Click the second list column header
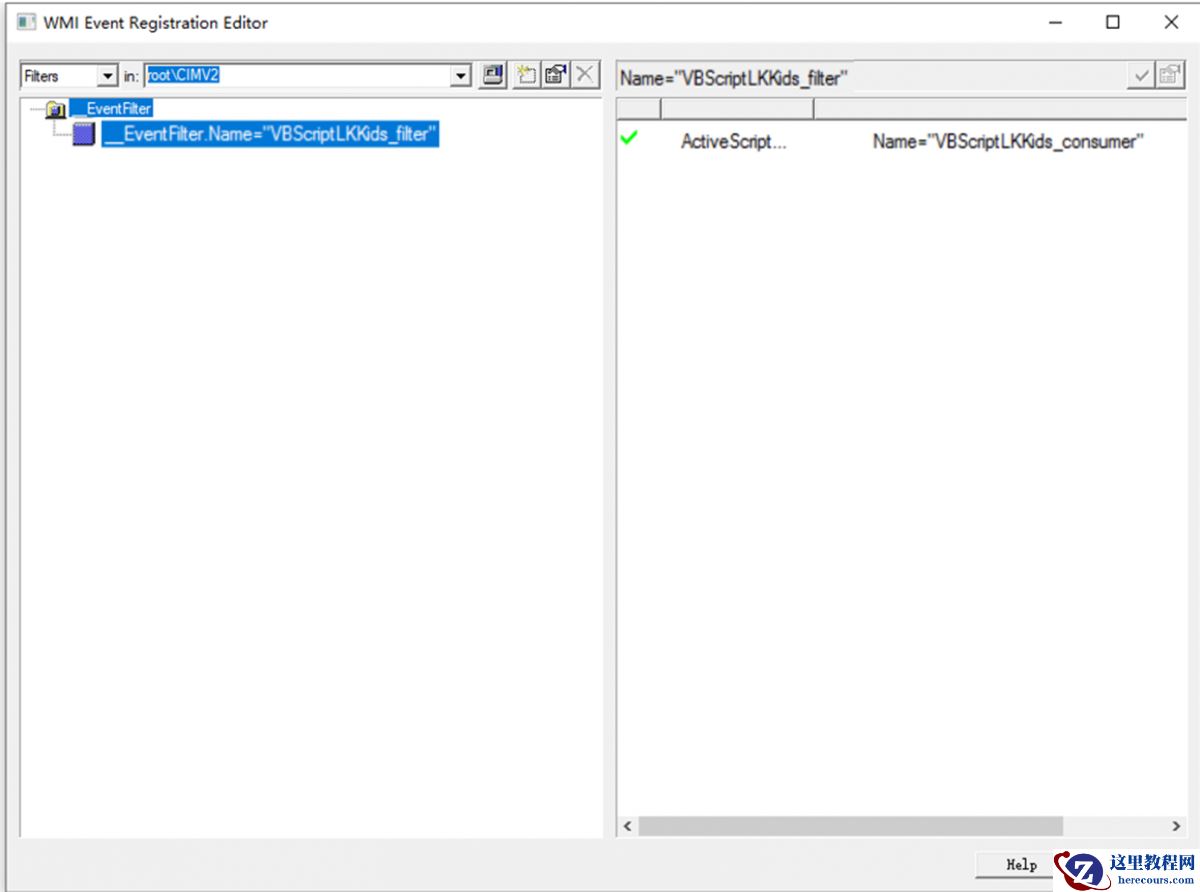 [737, 108]
